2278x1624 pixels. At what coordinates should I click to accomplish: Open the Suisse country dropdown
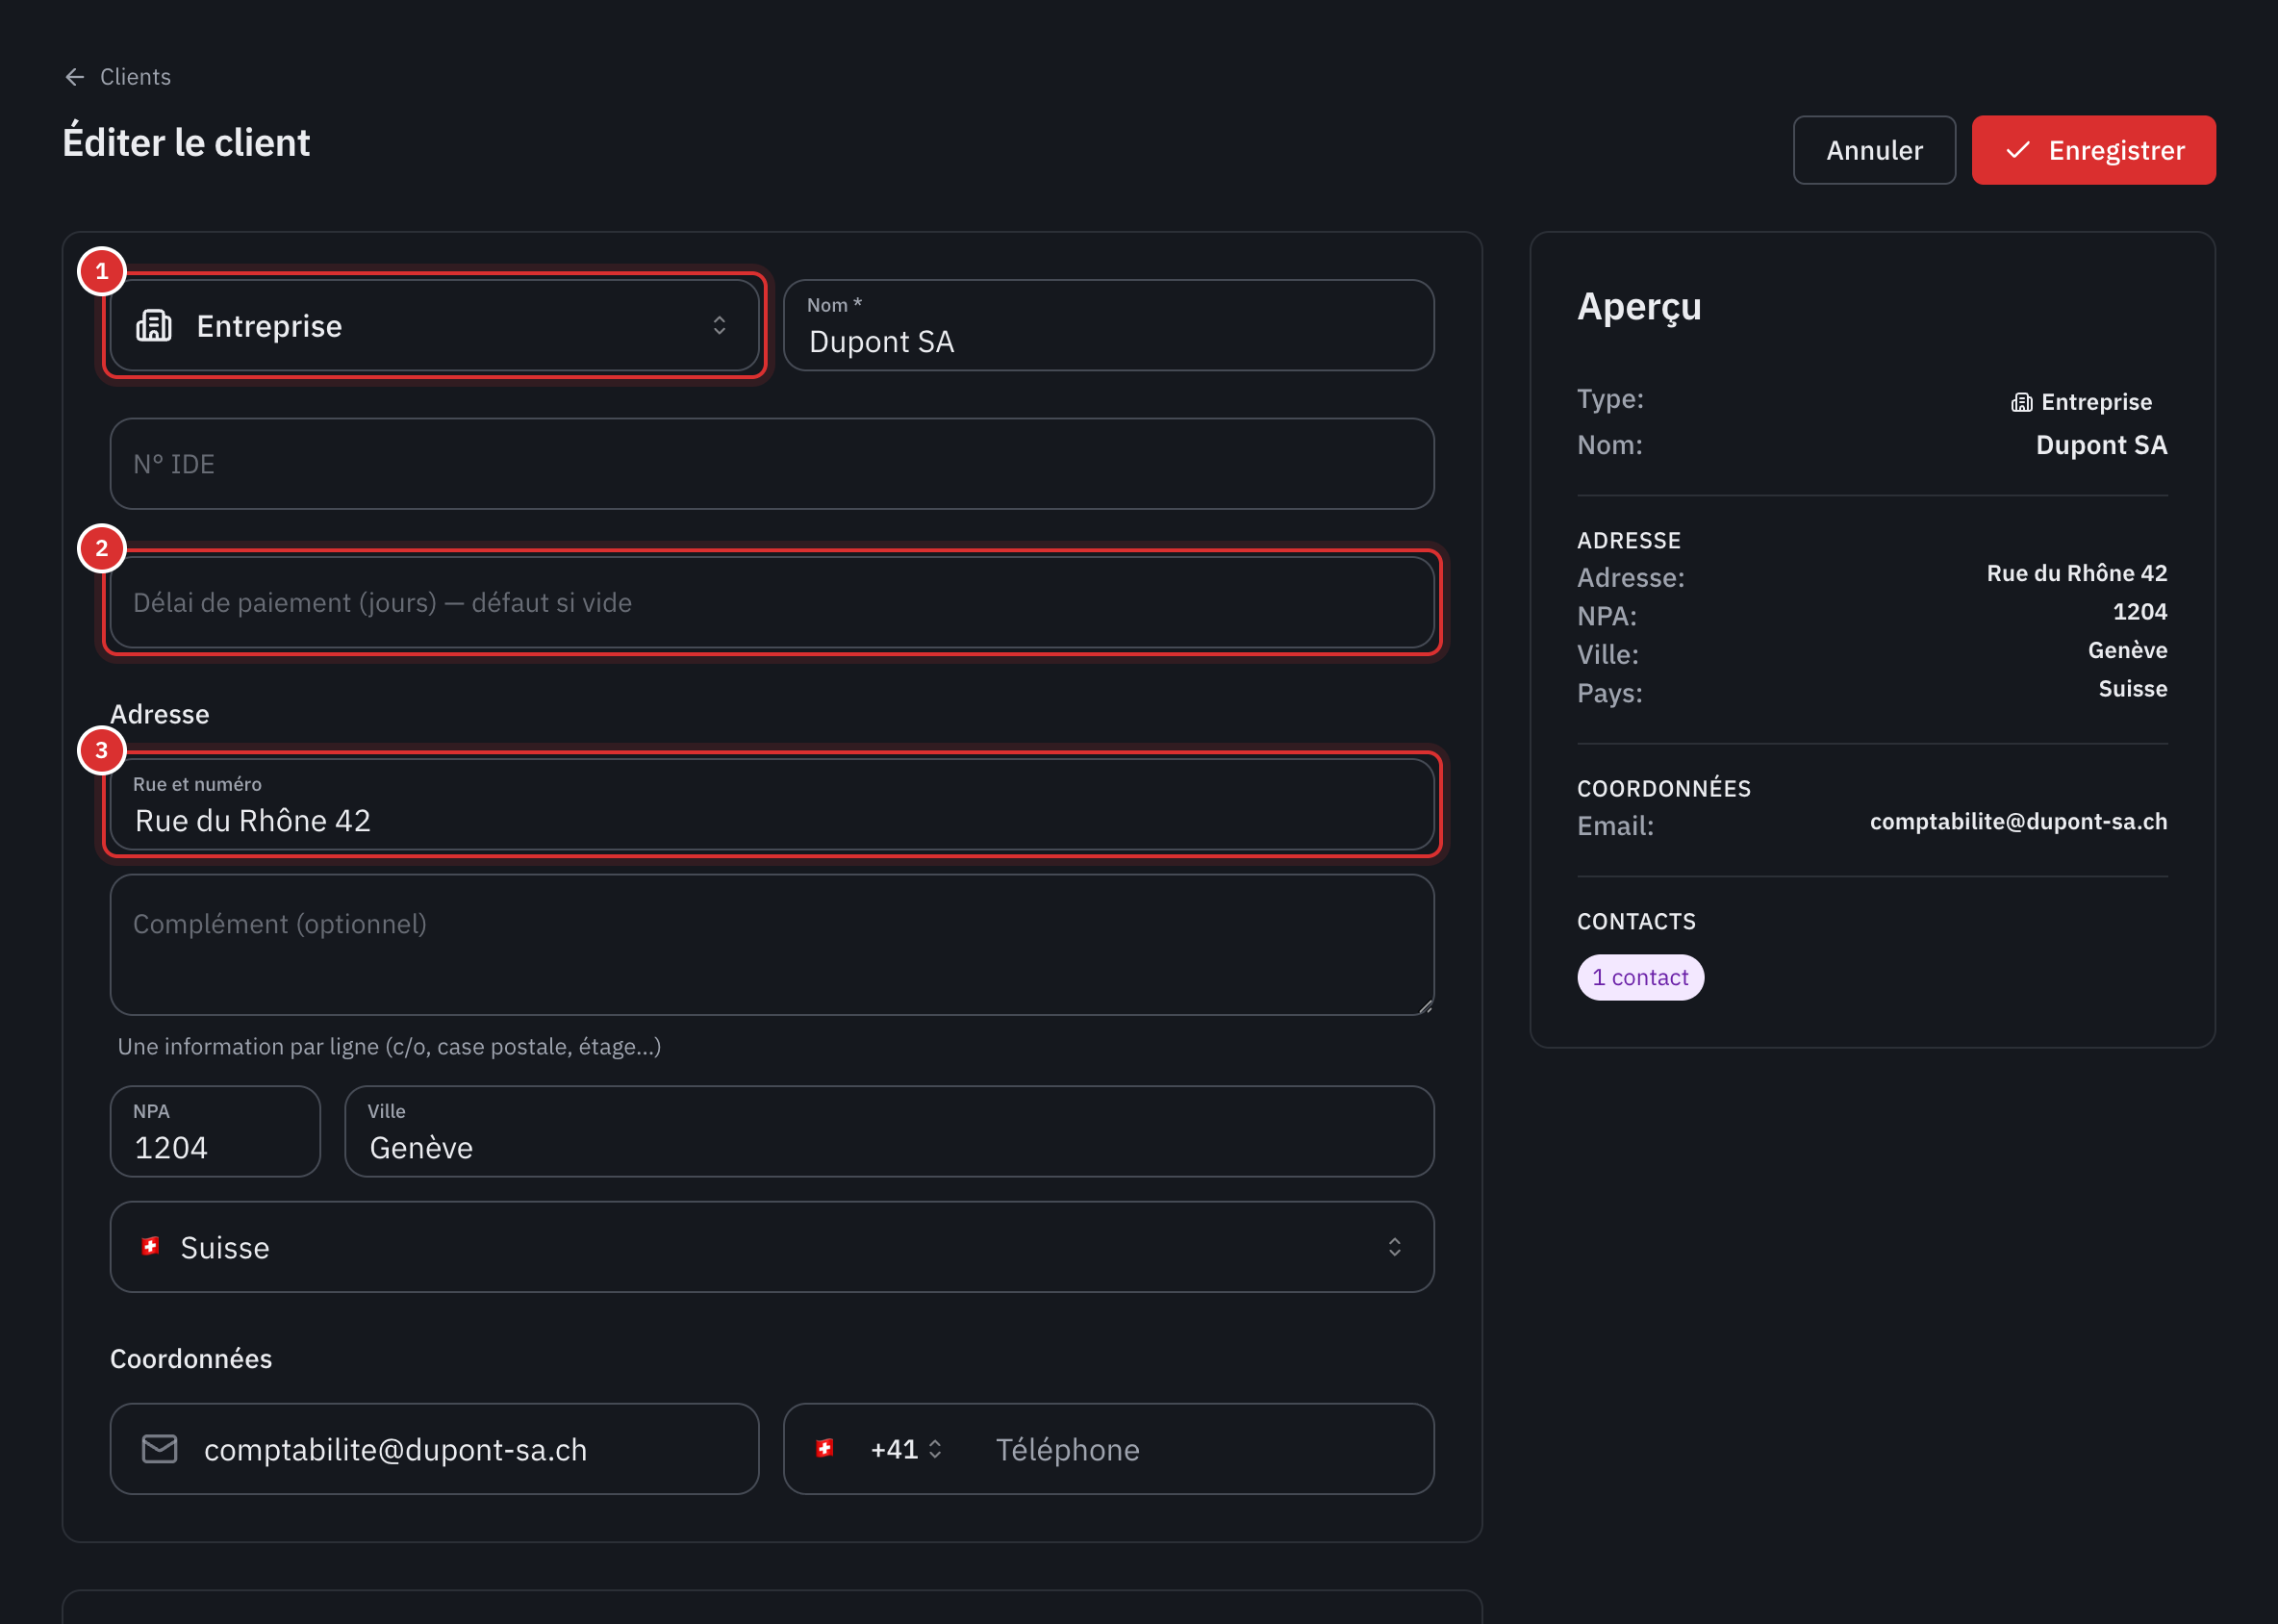coord(772,1247)
